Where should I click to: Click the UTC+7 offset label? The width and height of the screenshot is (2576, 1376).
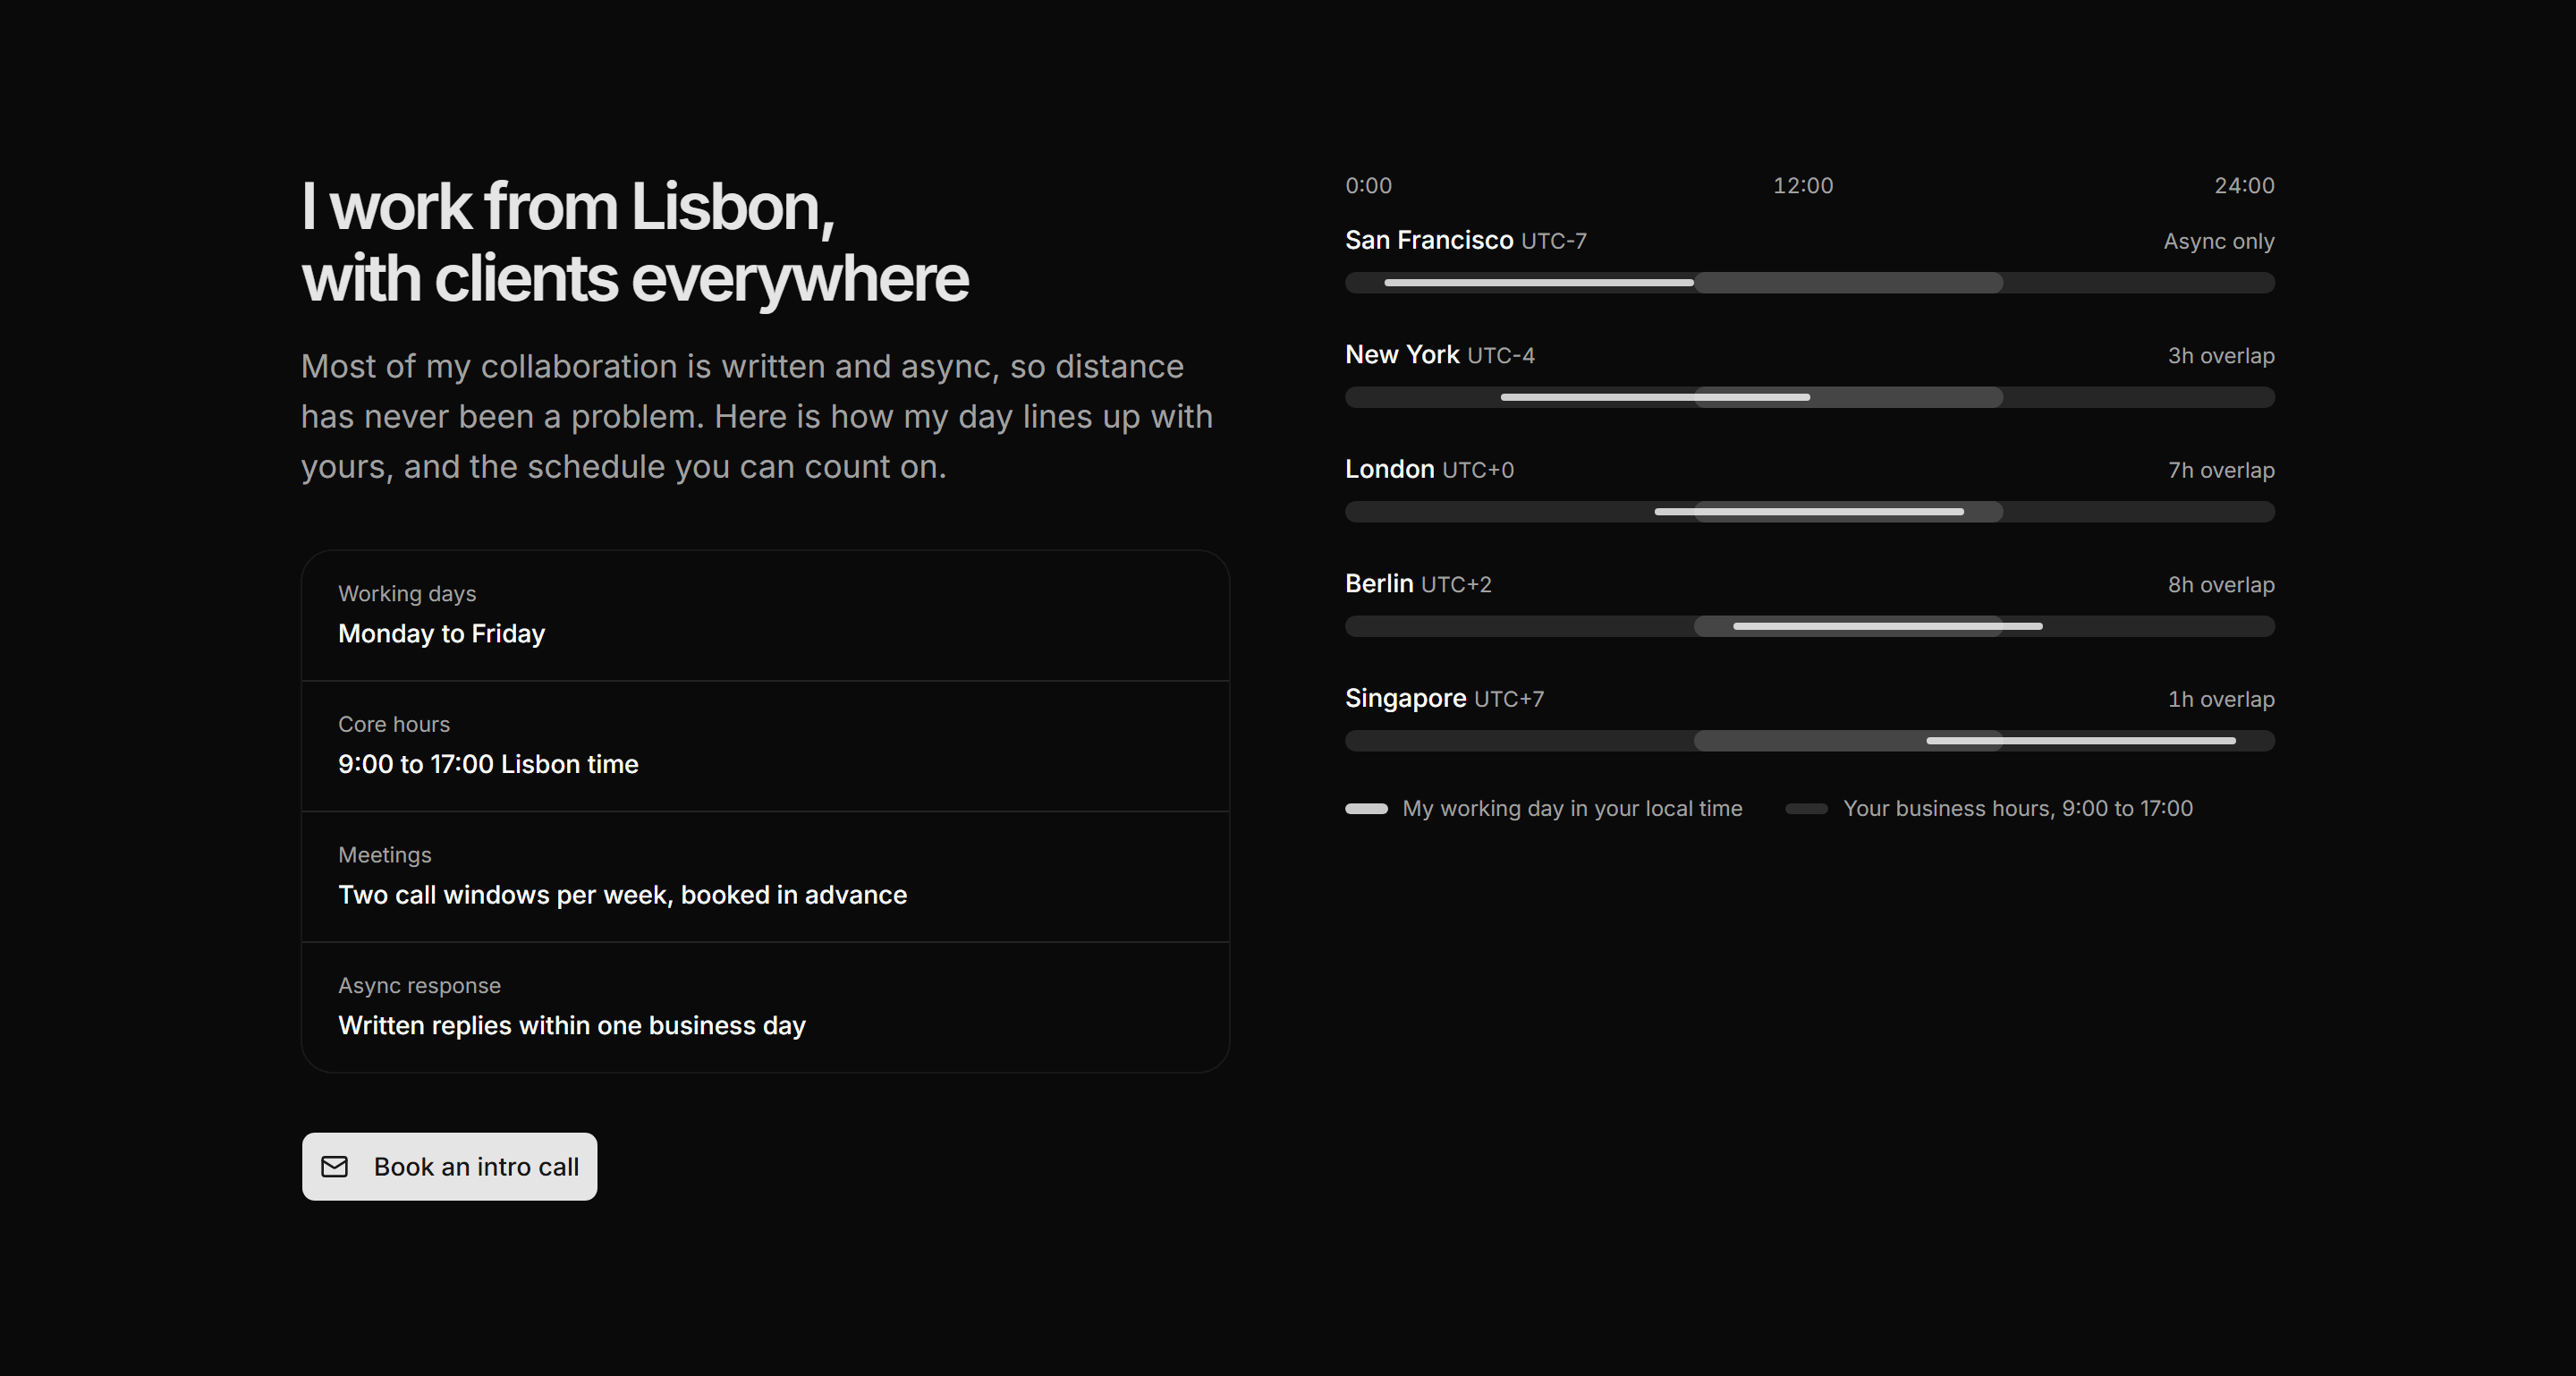click(x=1509, y=699)
